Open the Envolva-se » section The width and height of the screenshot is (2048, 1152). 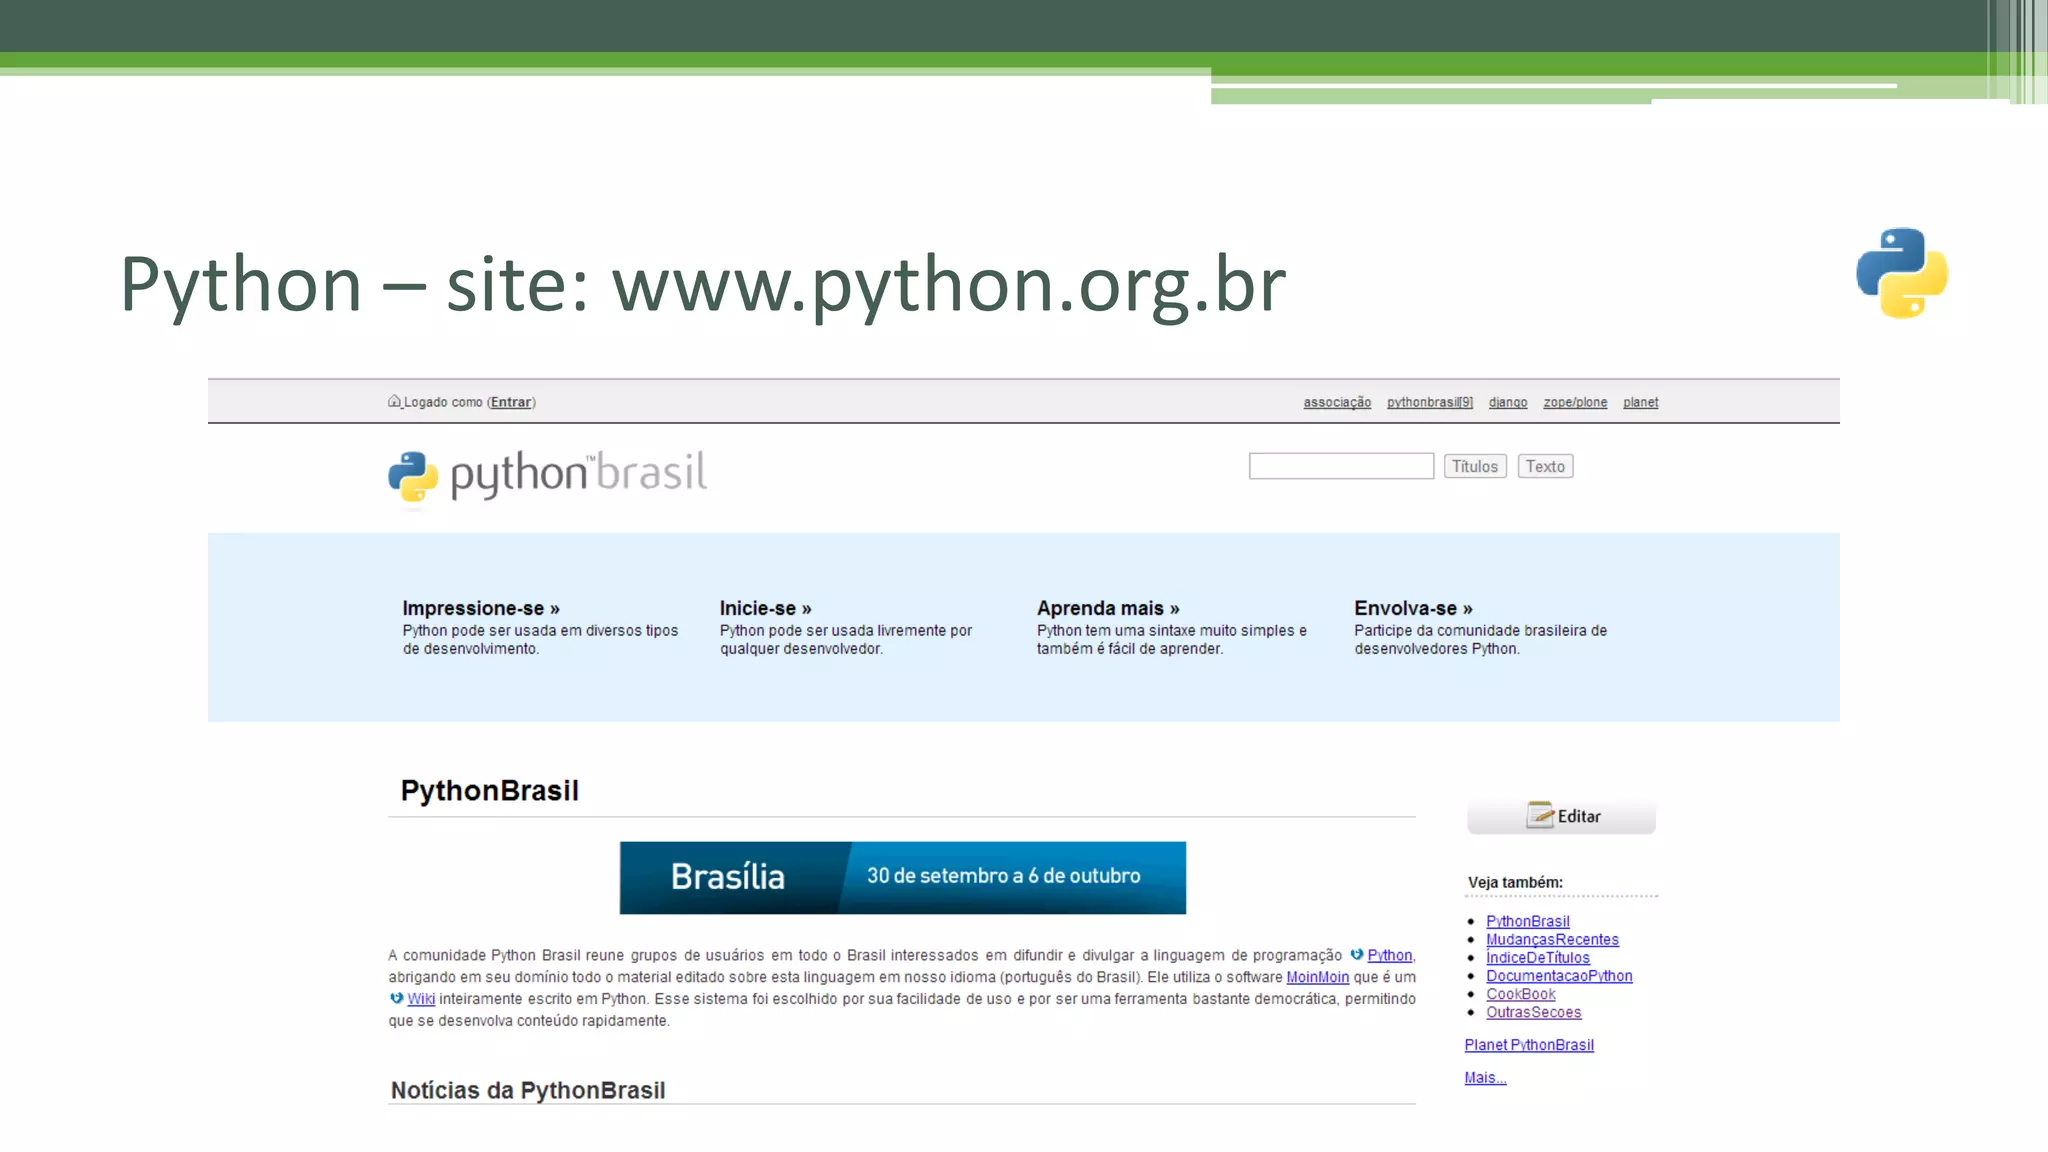tap(1413, 608)
